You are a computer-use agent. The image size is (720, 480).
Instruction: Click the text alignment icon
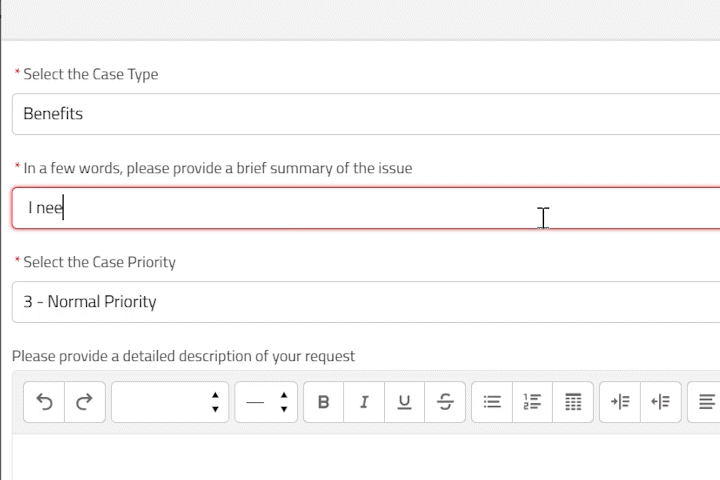[706, 402]
